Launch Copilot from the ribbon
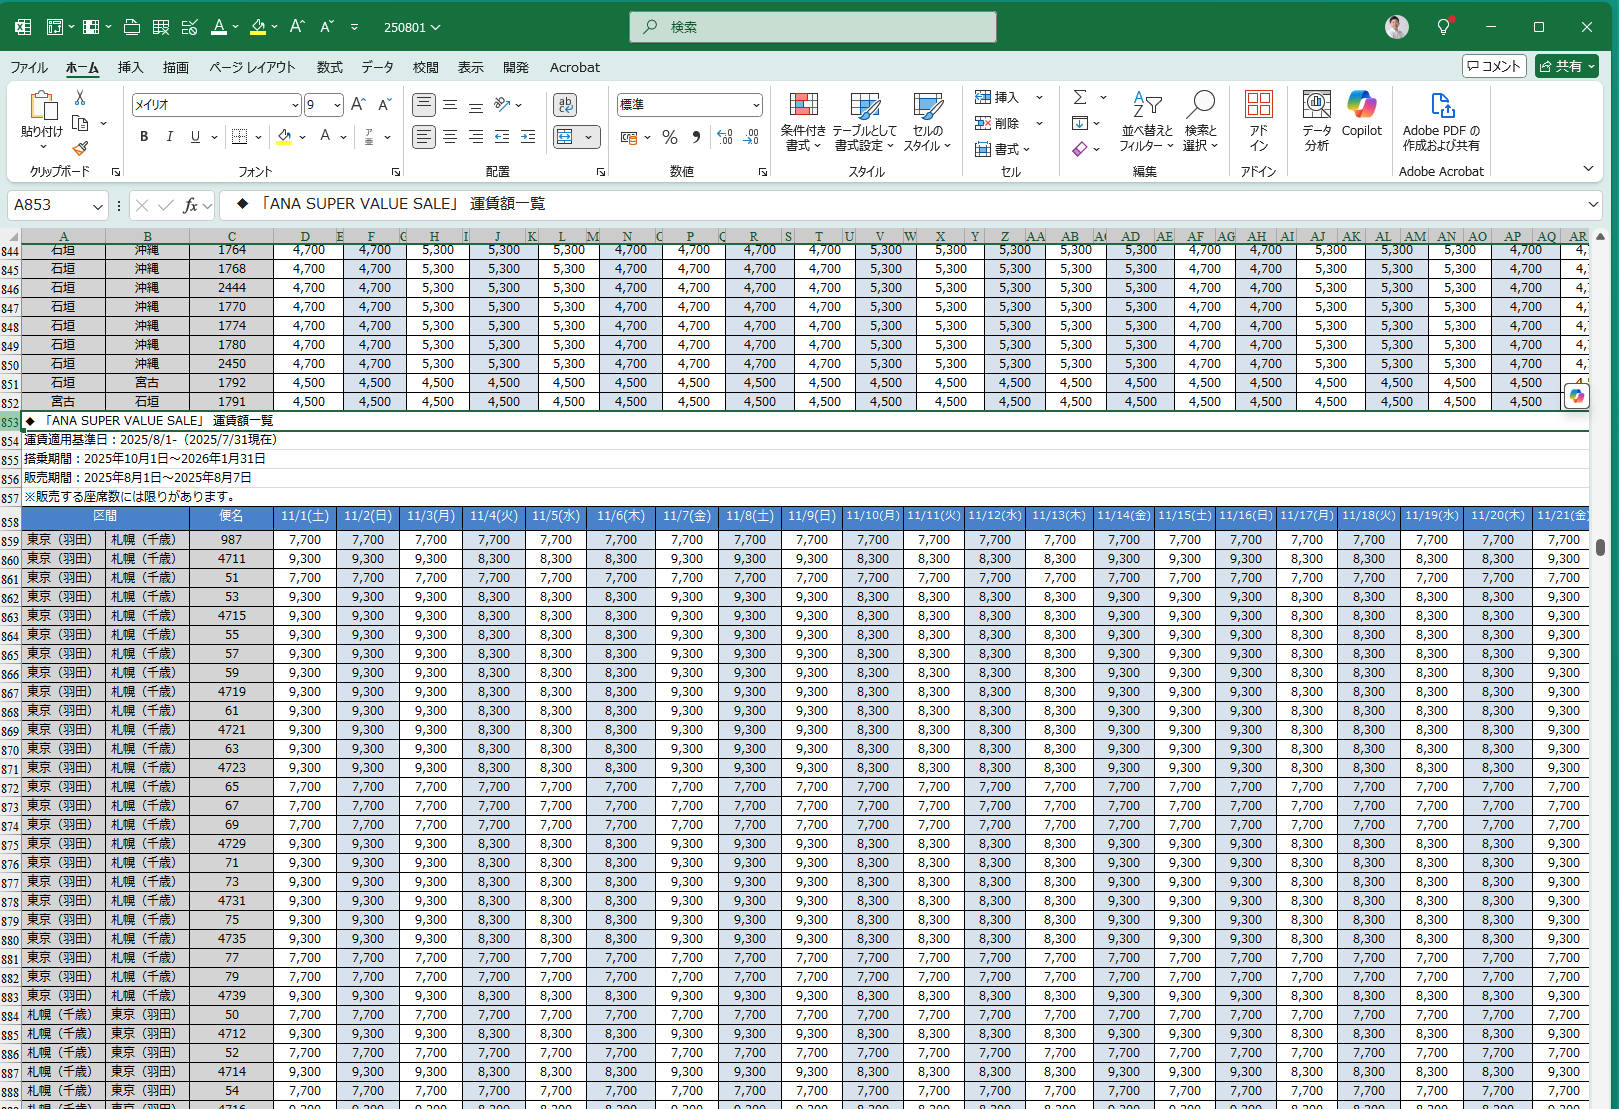1619x1109 pixels. click(x=1362, y=114)
